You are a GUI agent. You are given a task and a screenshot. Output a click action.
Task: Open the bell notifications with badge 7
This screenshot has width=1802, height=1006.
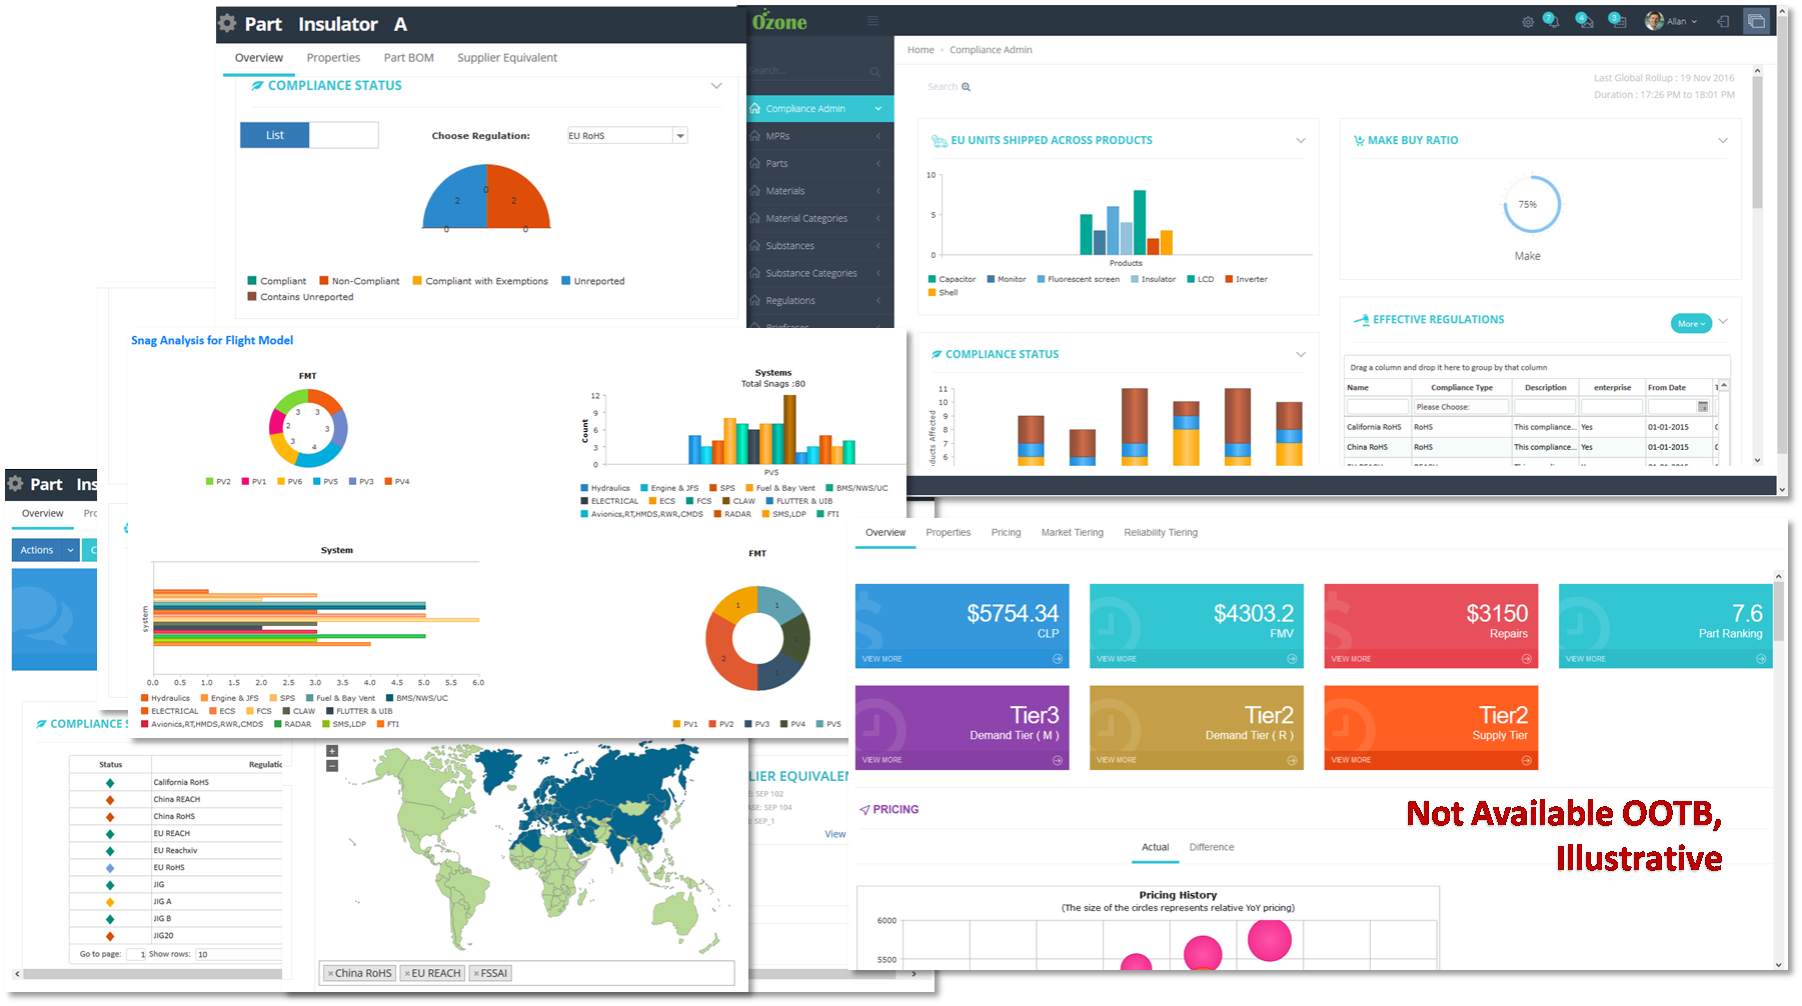click(1551, 21)
